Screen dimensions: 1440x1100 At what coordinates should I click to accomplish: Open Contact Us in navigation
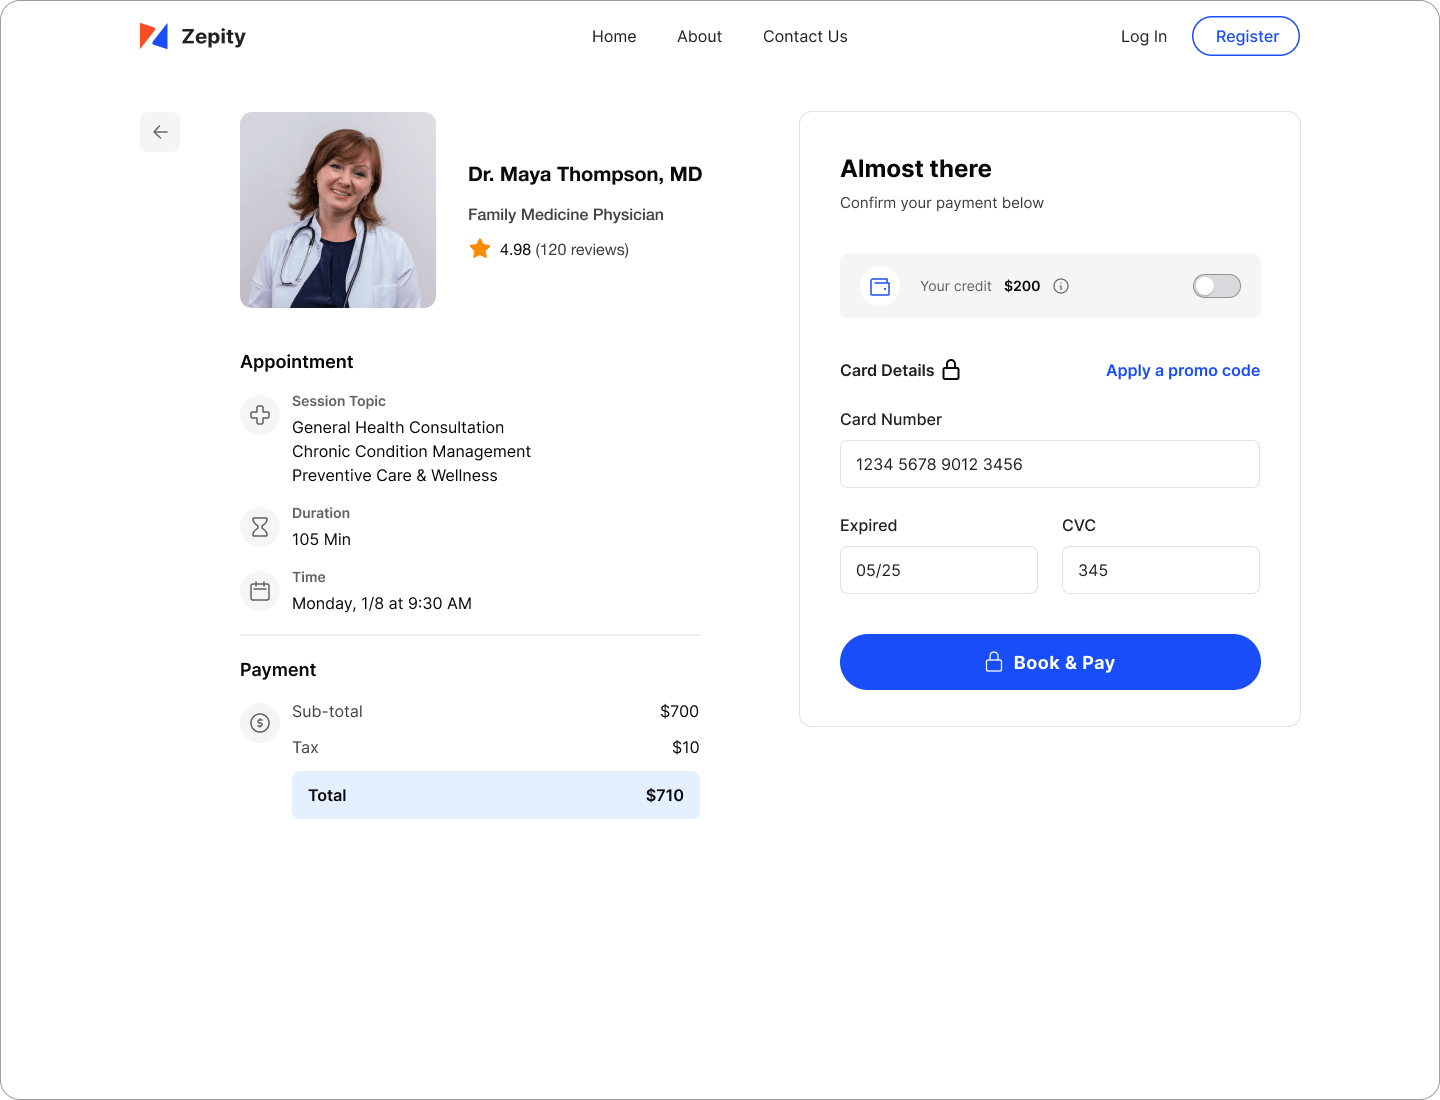pyautogui.click(x=805, y=37)
